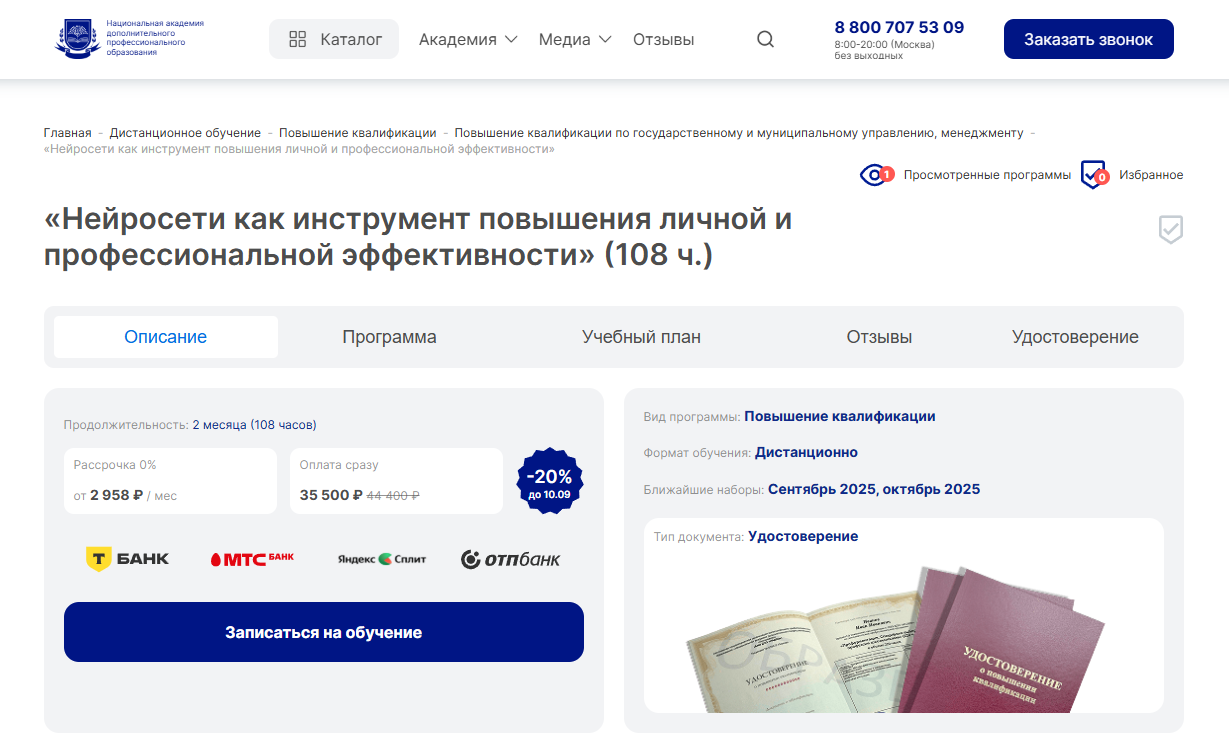Screen dimensions: 1229x745
Task: Click Записаться на обучение button
Action: [x=324, y=632]
